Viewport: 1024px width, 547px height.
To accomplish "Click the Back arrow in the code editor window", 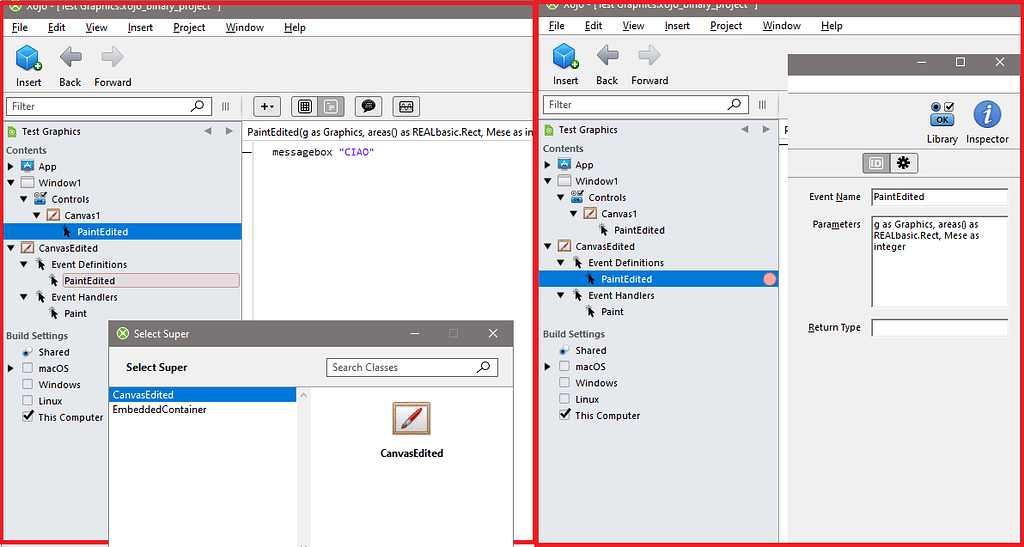I will [x=71, y=57].
